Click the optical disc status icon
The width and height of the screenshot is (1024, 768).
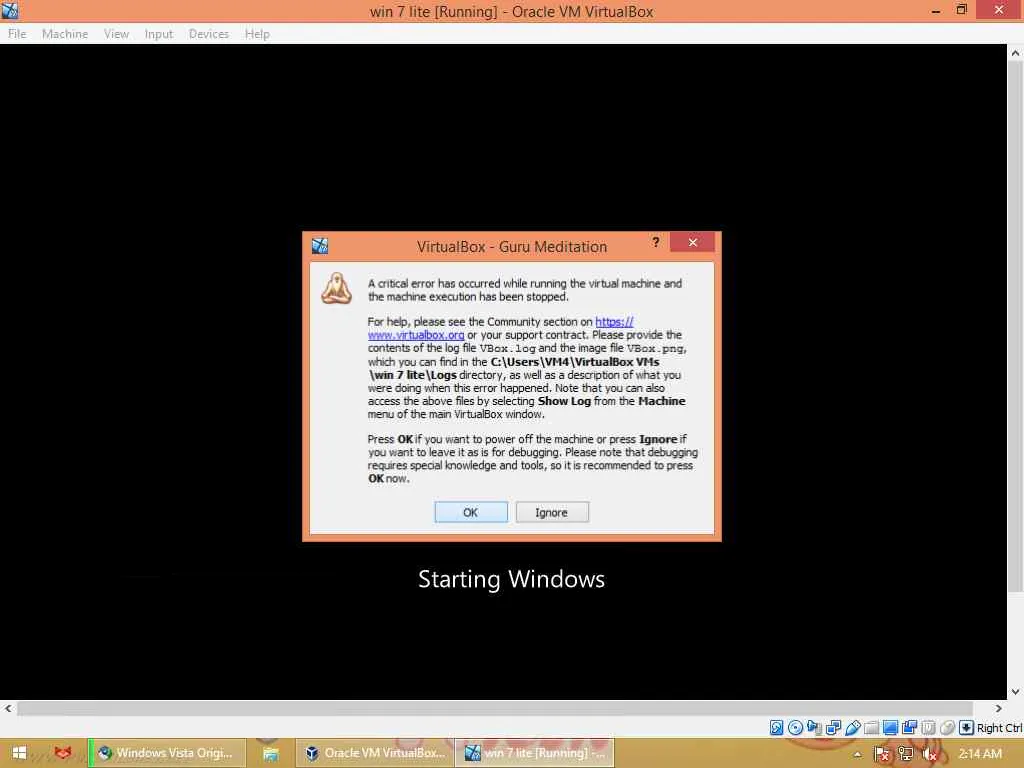(x=795, y=728)
